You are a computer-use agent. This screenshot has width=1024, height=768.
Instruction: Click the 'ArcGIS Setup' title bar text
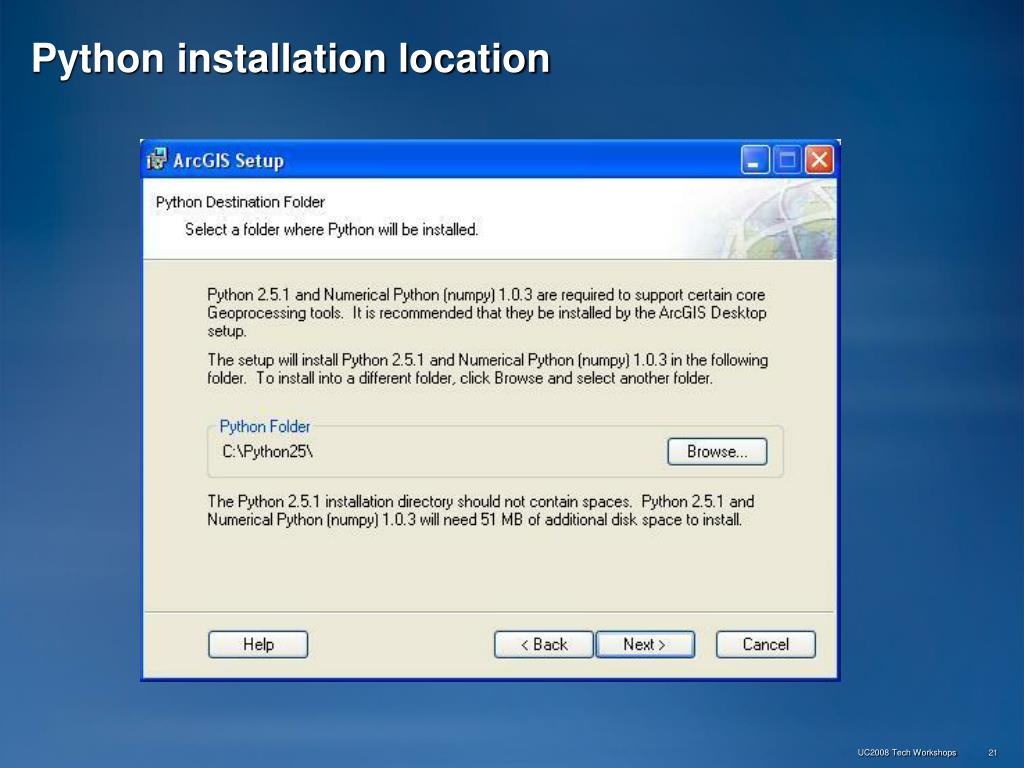[228, 160]
